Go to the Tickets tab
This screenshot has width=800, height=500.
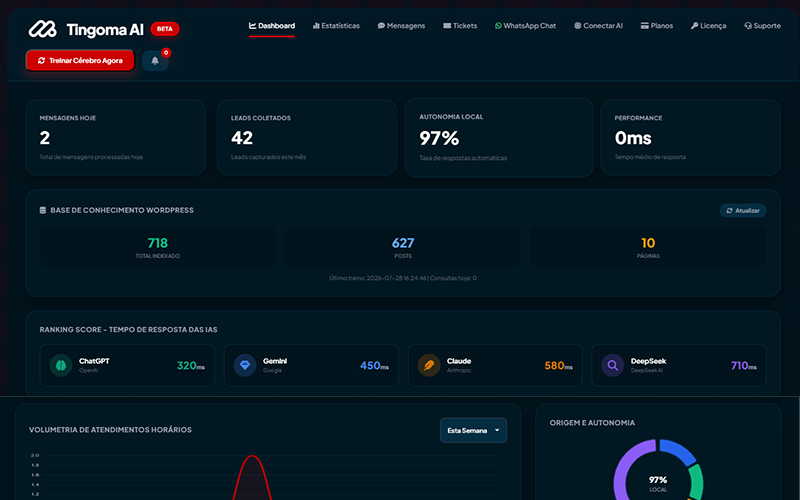[x=460, y=26]
